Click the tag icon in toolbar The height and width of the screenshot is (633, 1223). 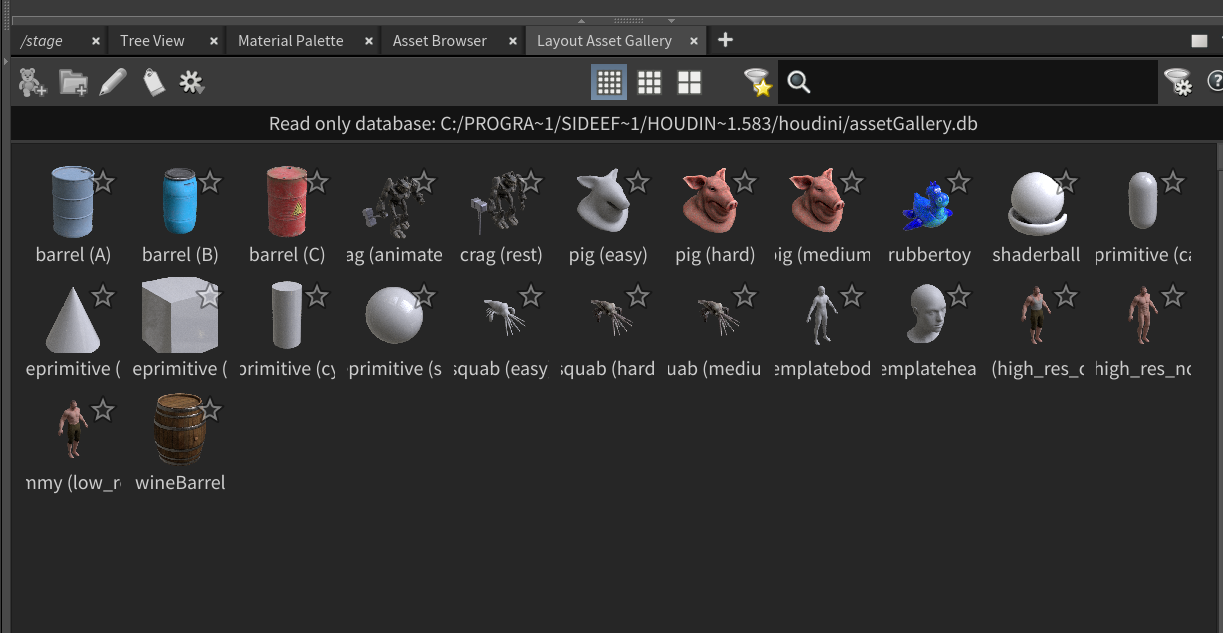153,82
